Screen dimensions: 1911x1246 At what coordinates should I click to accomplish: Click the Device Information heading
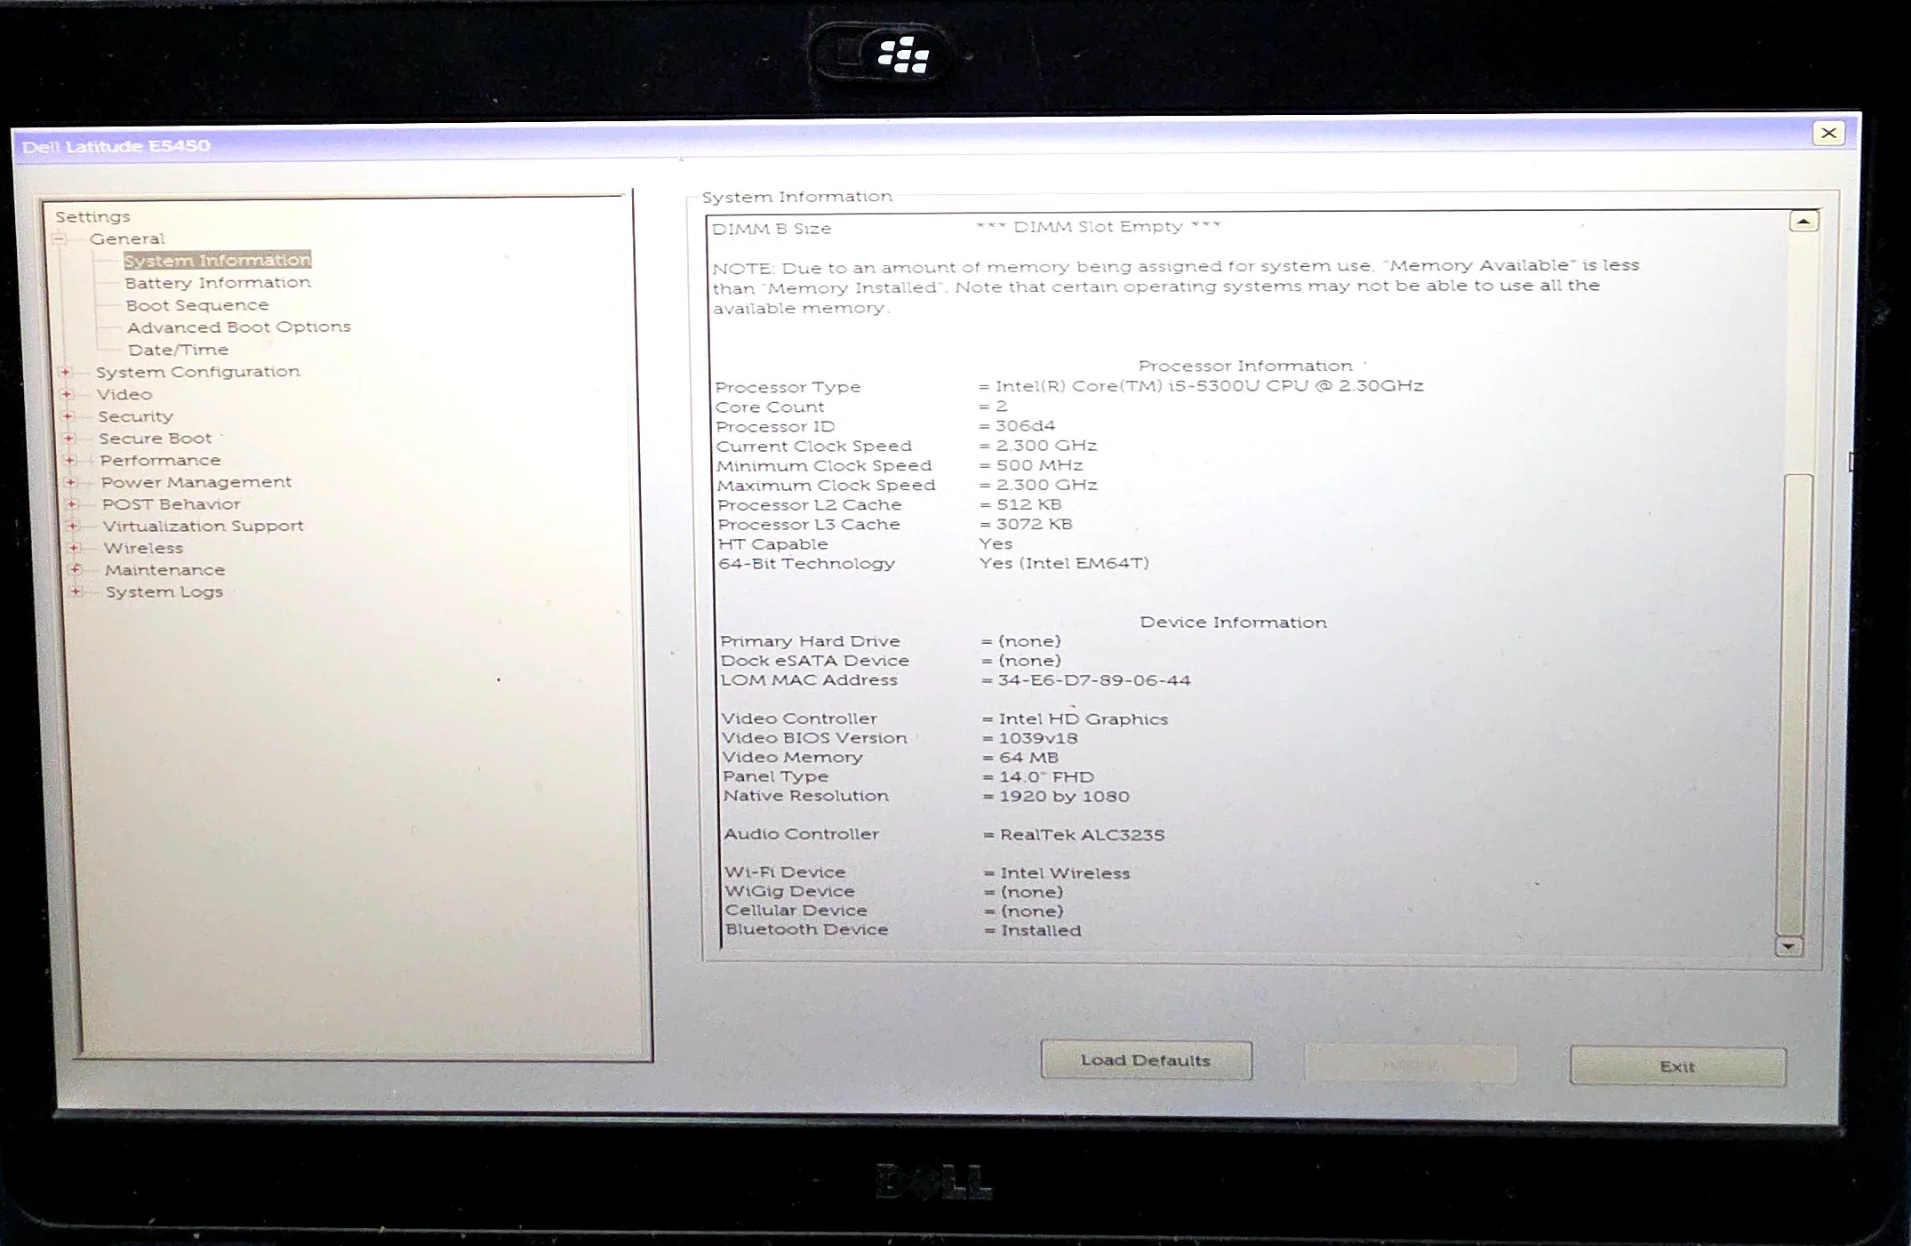(1233, 622)
